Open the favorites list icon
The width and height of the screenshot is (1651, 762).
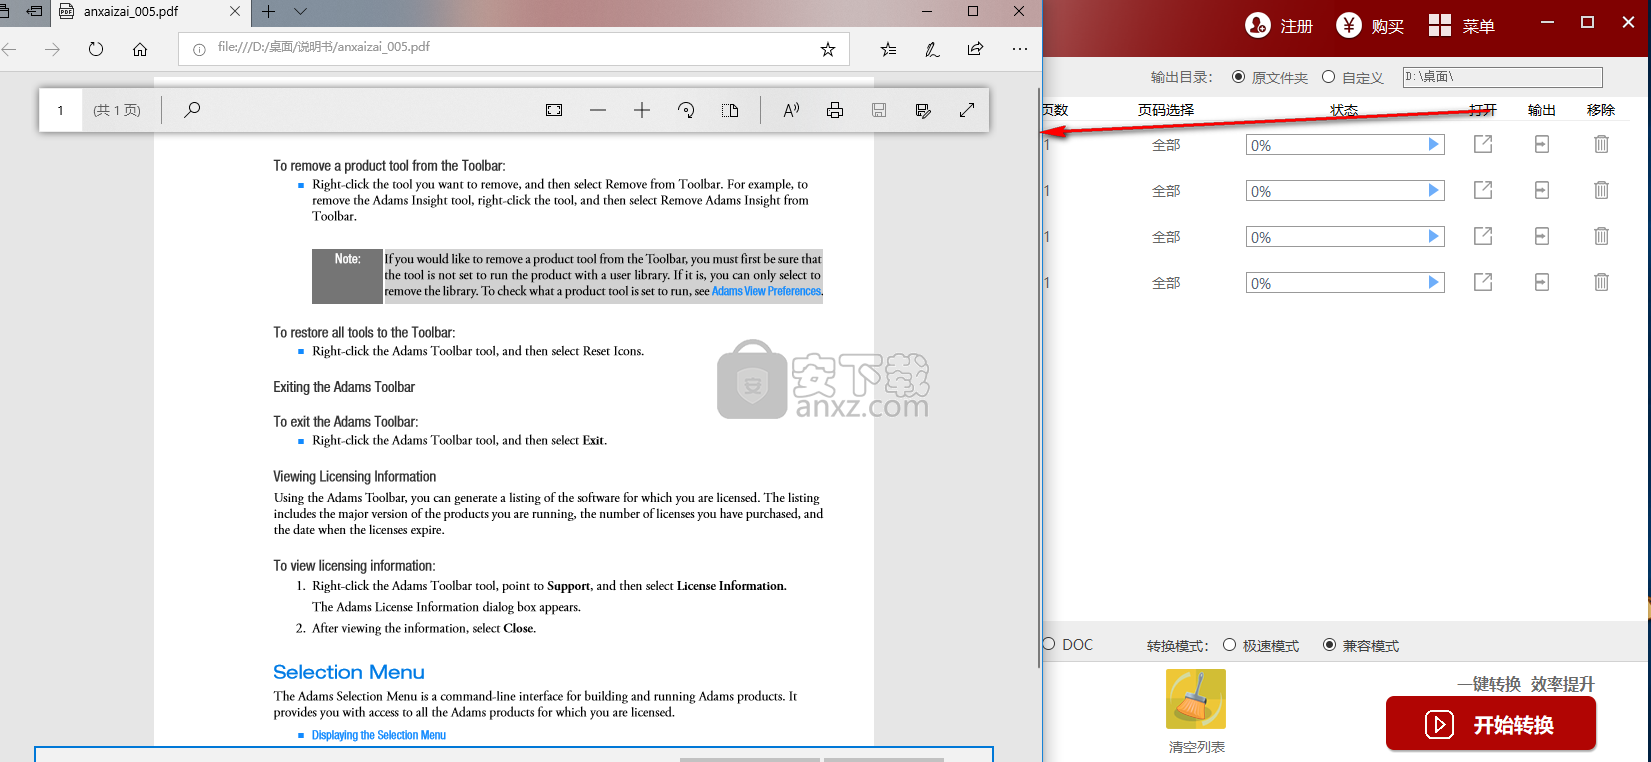pyautogui.click(x=888, y=49)
